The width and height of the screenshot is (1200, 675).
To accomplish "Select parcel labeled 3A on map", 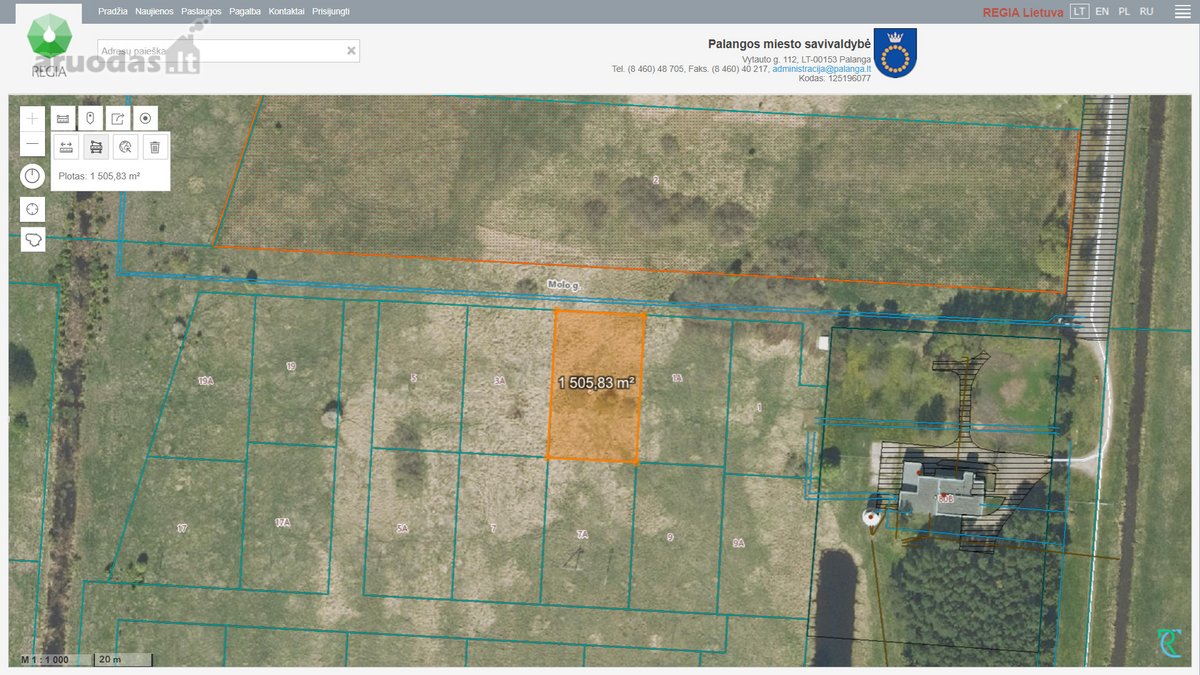I will [x=499, y=381].
